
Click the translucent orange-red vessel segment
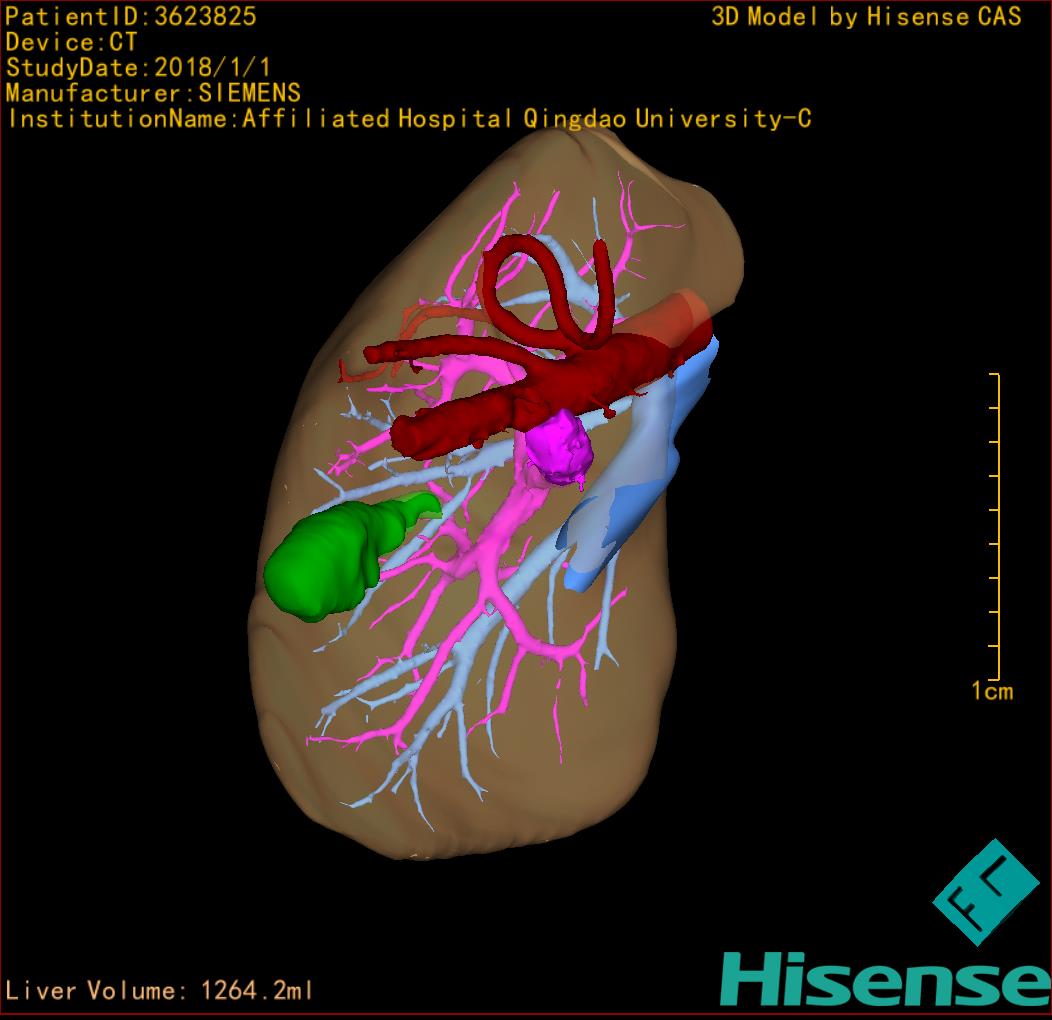(x=680, y=320)
